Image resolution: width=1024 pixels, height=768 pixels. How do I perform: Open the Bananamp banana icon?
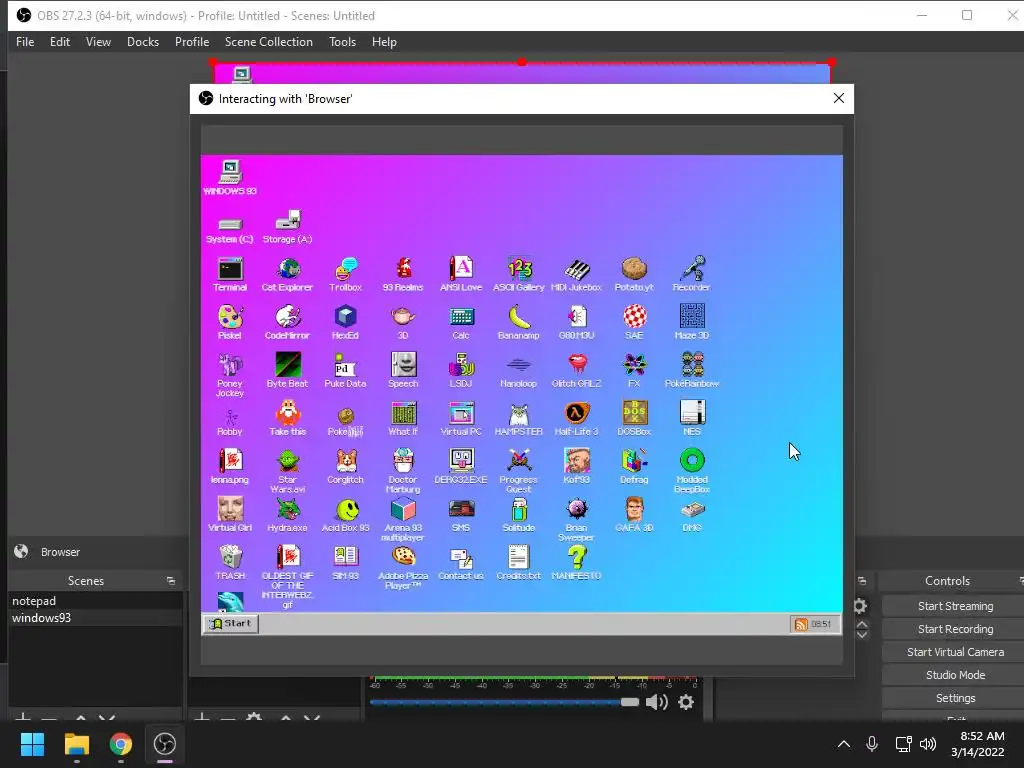[519, 322]
